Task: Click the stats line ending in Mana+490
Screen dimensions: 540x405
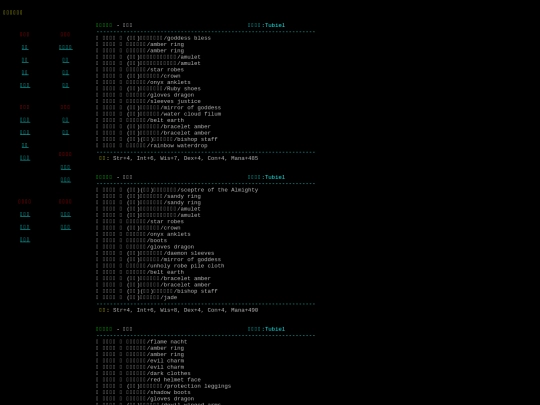Action: point(178,310)
